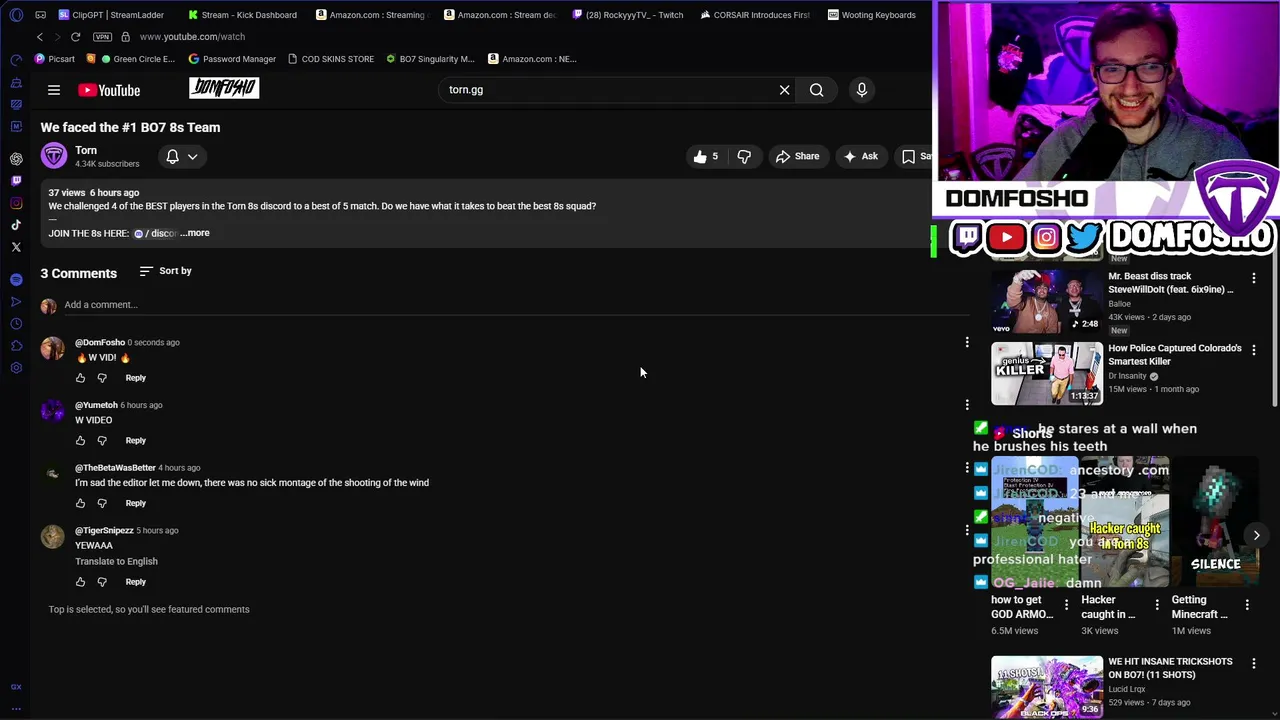Viewport: 1280px width, 720px height.
Task: Go to YouTube home via logo
Action: pos(109,90)
